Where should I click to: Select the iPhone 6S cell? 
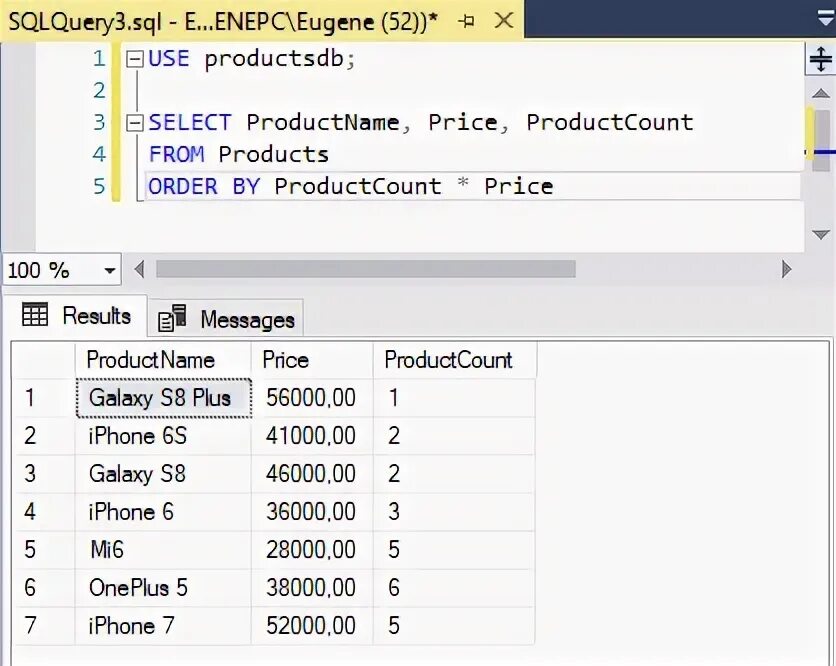(163, 436)
